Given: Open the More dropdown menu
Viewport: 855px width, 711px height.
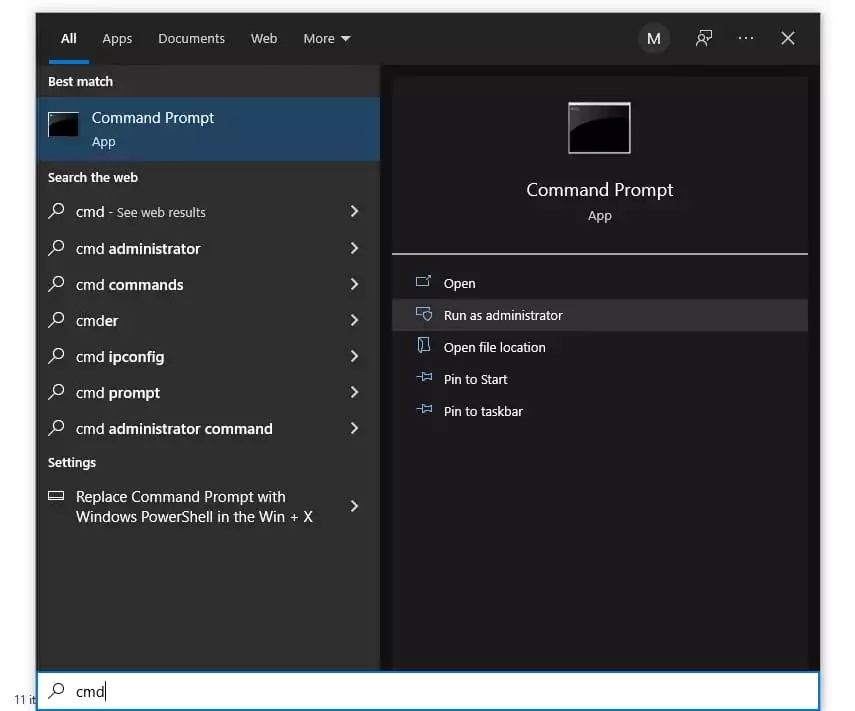Looking at the screenshot, I should pyautogui.click(x=327, y=39).
